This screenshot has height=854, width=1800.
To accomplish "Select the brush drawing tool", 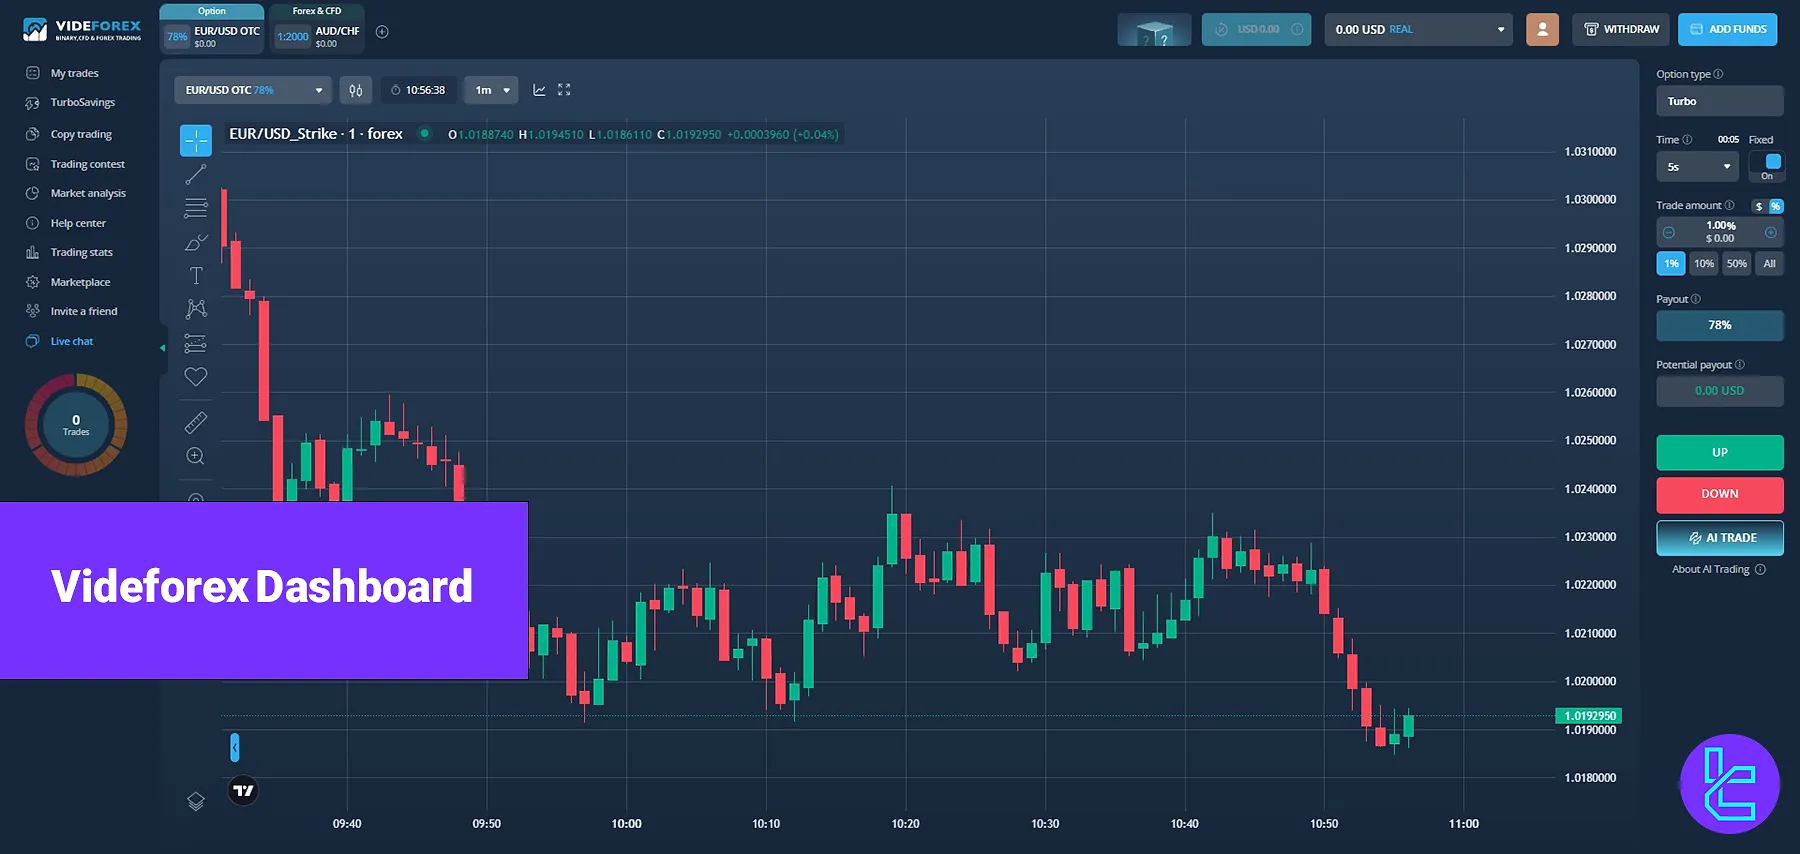I will coord(196,242).
